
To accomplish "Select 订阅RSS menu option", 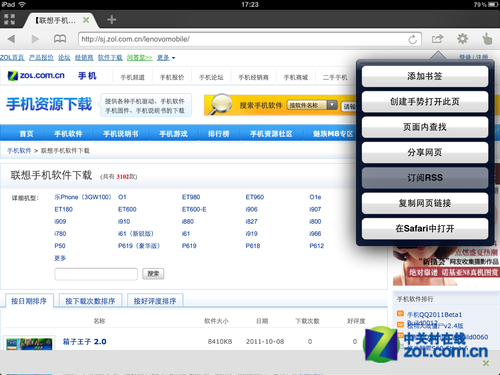I will pos(425,178).
